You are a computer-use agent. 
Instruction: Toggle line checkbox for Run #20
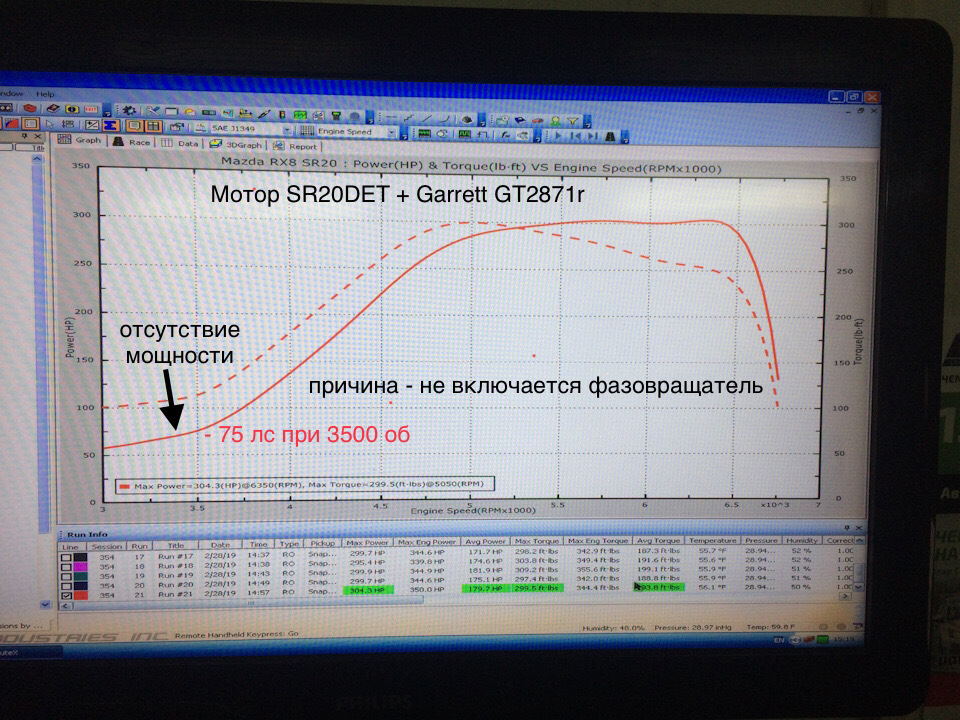click(66, 585)
